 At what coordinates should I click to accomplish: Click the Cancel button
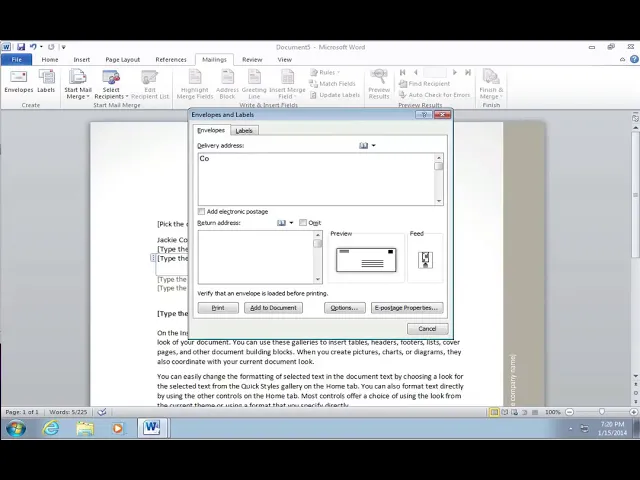click(x=427, y=329)
